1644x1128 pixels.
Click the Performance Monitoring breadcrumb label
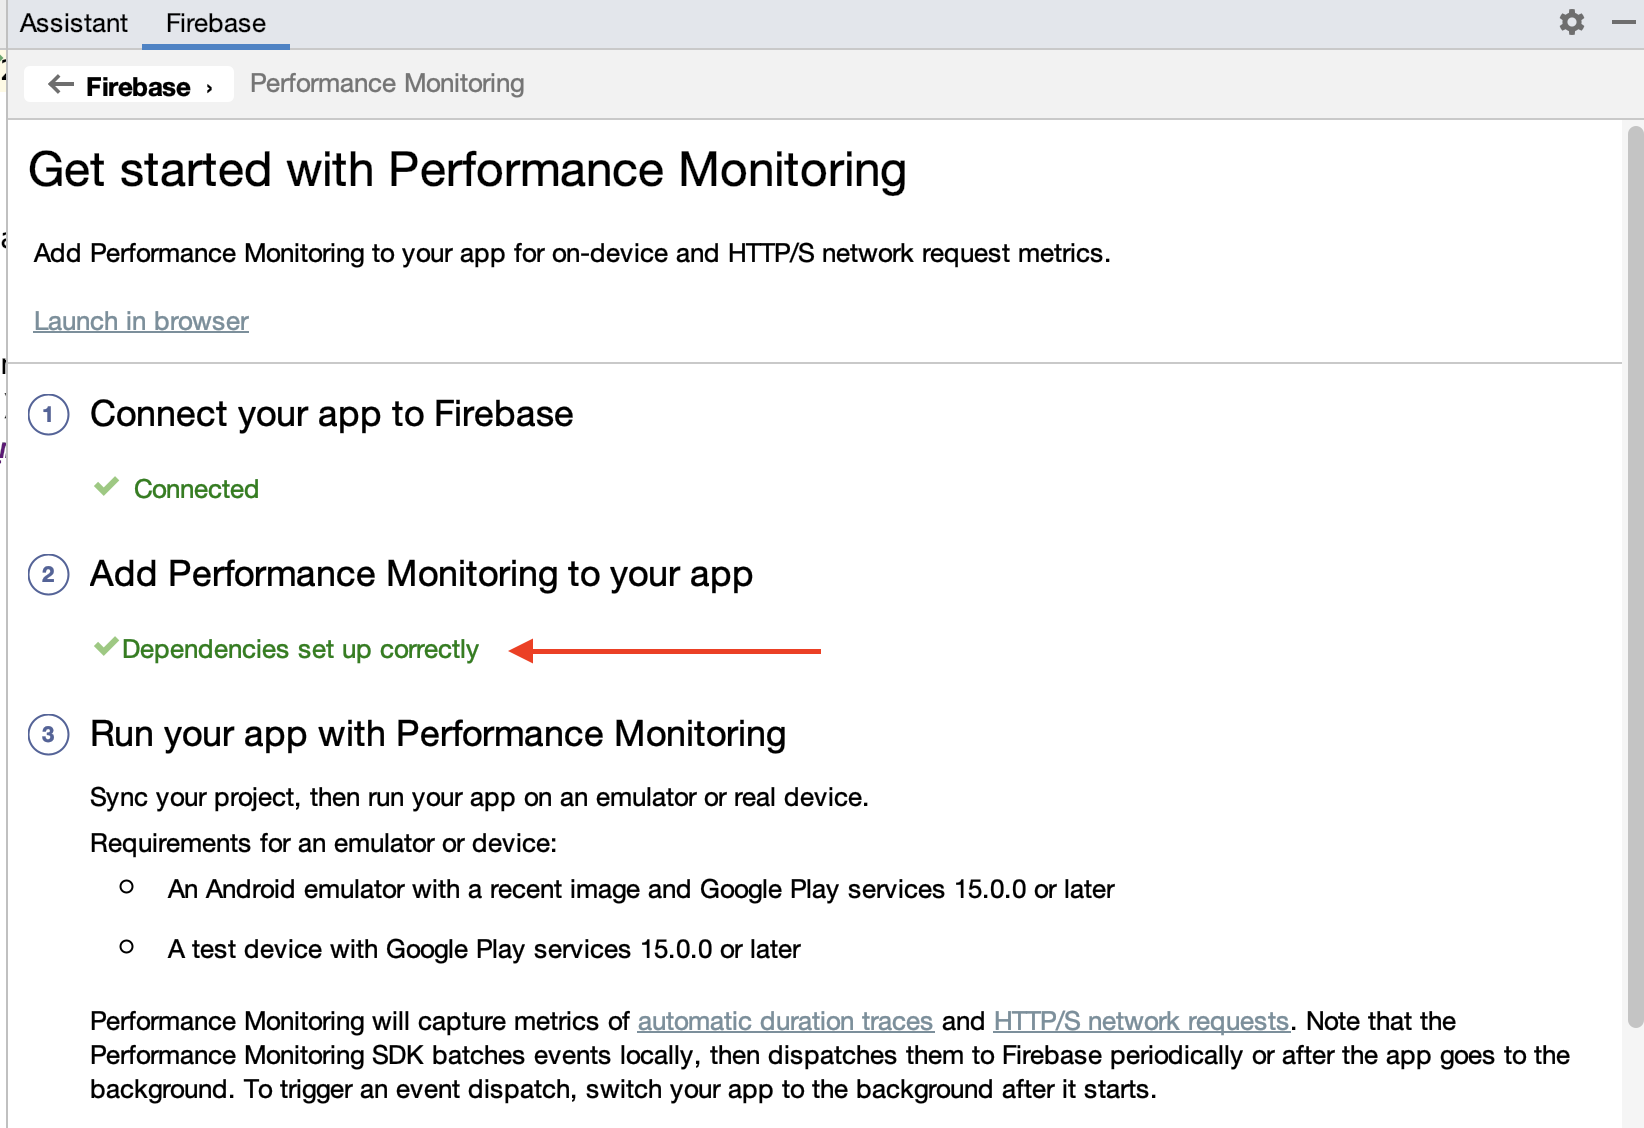pos(386,83)
